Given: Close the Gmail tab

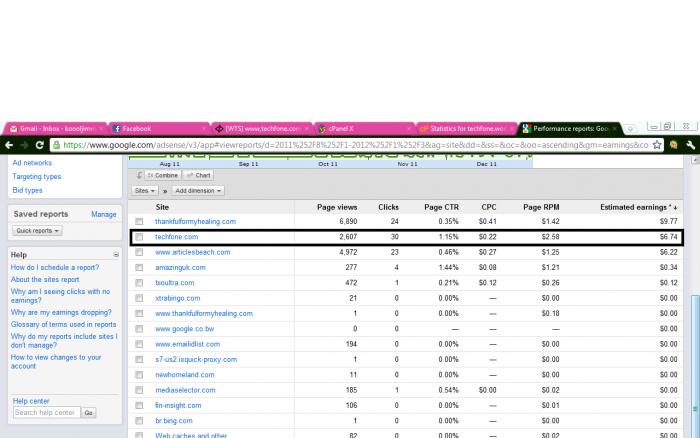Looking at the screenshot, I should point(101,129).
